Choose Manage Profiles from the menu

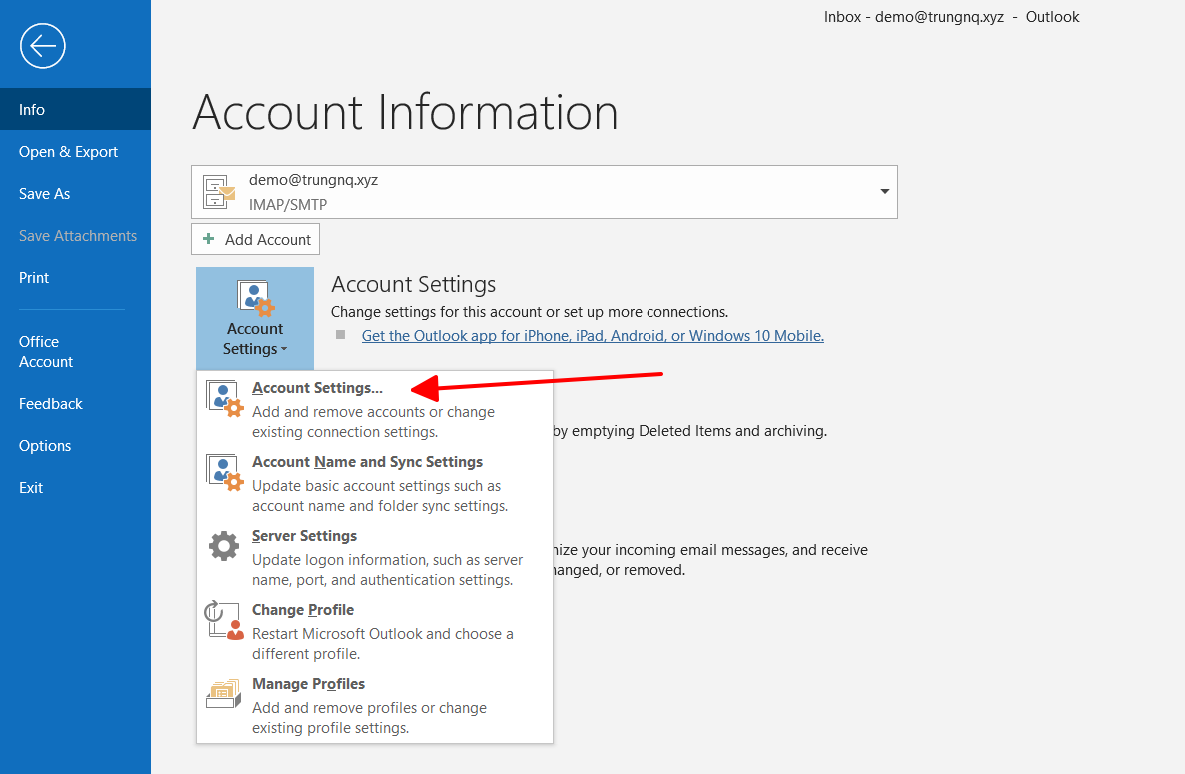tap(375, 705)
